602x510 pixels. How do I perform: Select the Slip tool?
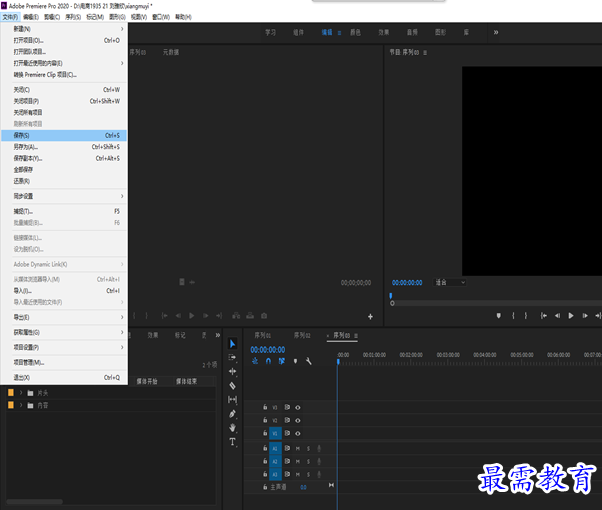click(x=232, y=400)
